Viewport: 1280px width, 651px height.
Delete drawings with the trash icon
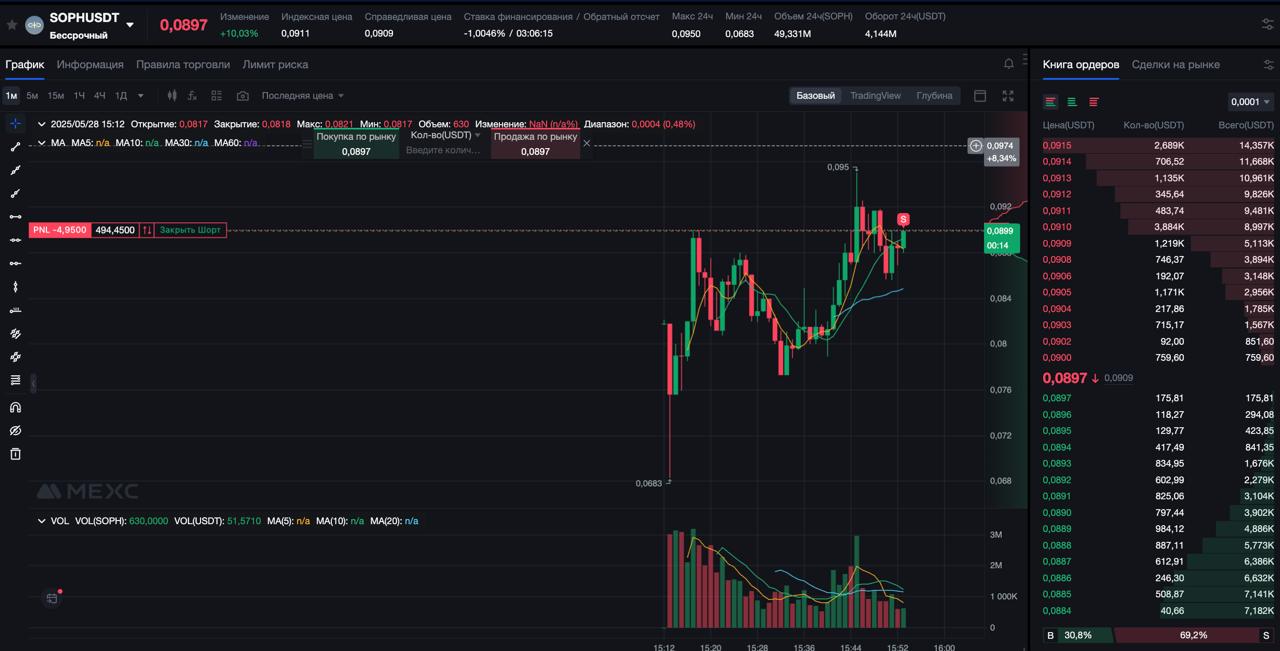pyautogui.click(x=15, y=454)
